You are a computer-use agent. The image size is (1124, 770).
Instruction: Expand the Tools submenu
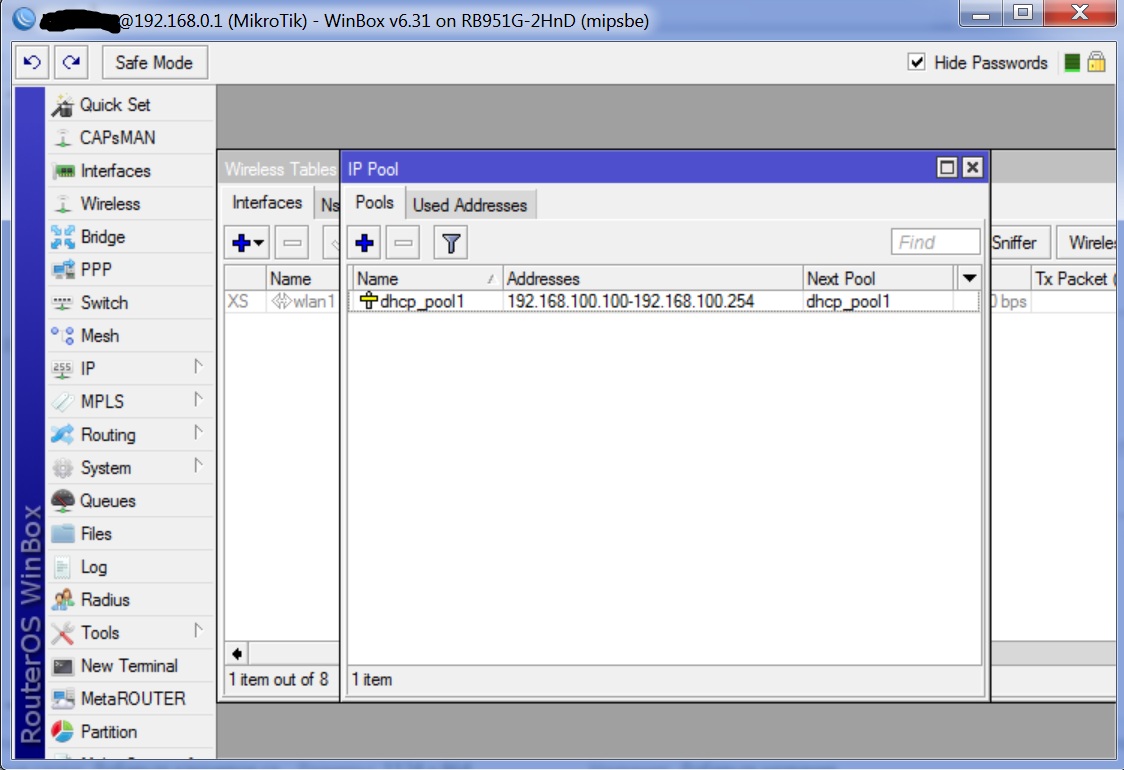199,631
